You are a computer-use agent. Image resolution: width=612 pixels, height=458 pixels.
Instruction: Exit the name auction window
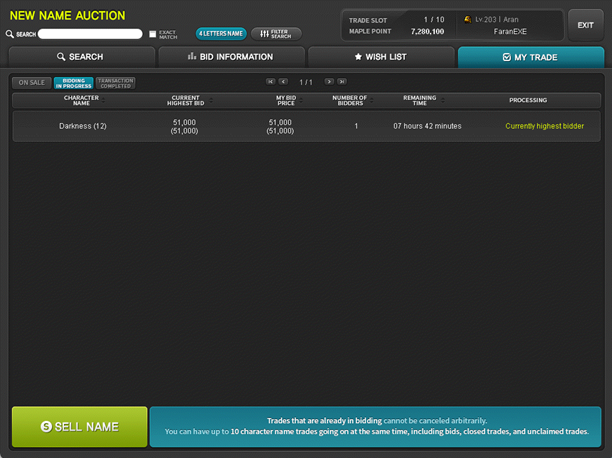pos(585,25)
